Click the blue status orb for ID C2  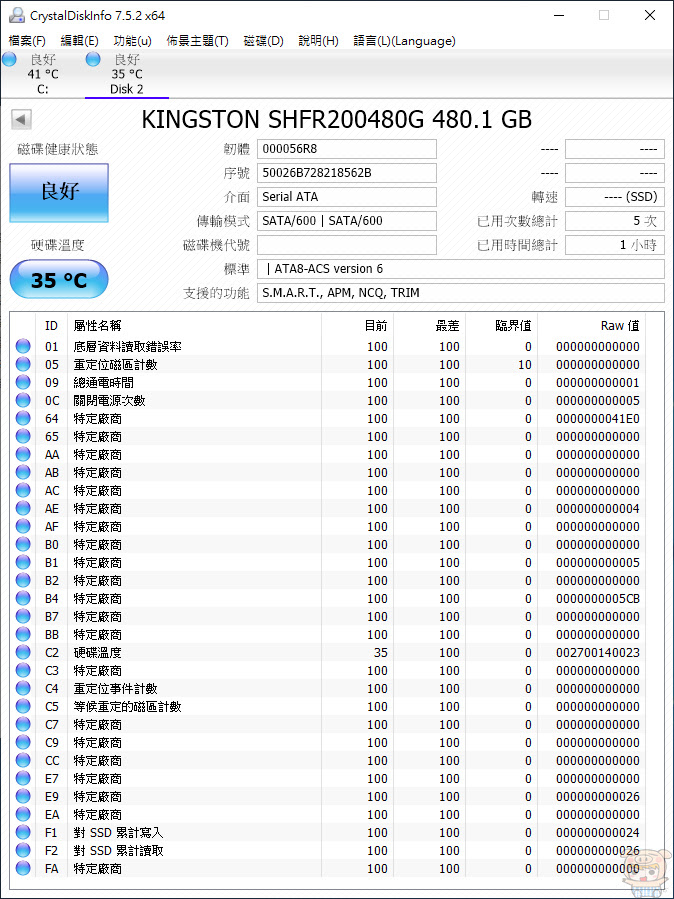tap(23, 652)
